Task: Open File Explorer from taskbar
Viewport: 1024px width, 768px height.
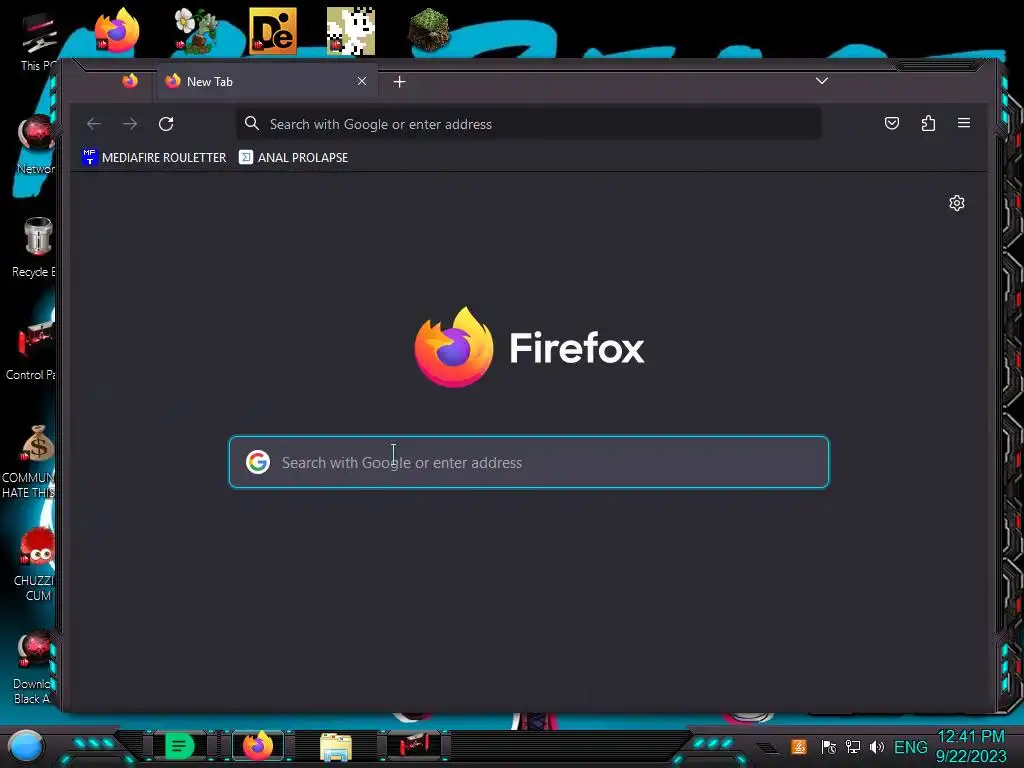Action: pos(336,746)
